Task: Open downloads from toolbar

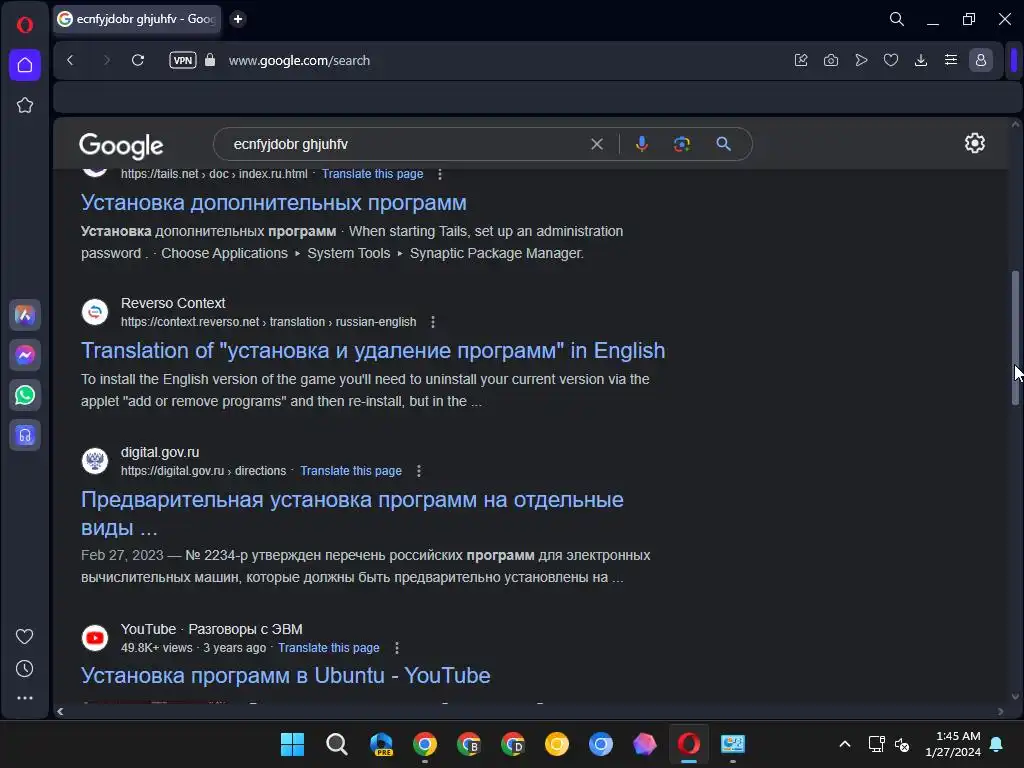Action: pyautogui.click(x=921, y=60)
